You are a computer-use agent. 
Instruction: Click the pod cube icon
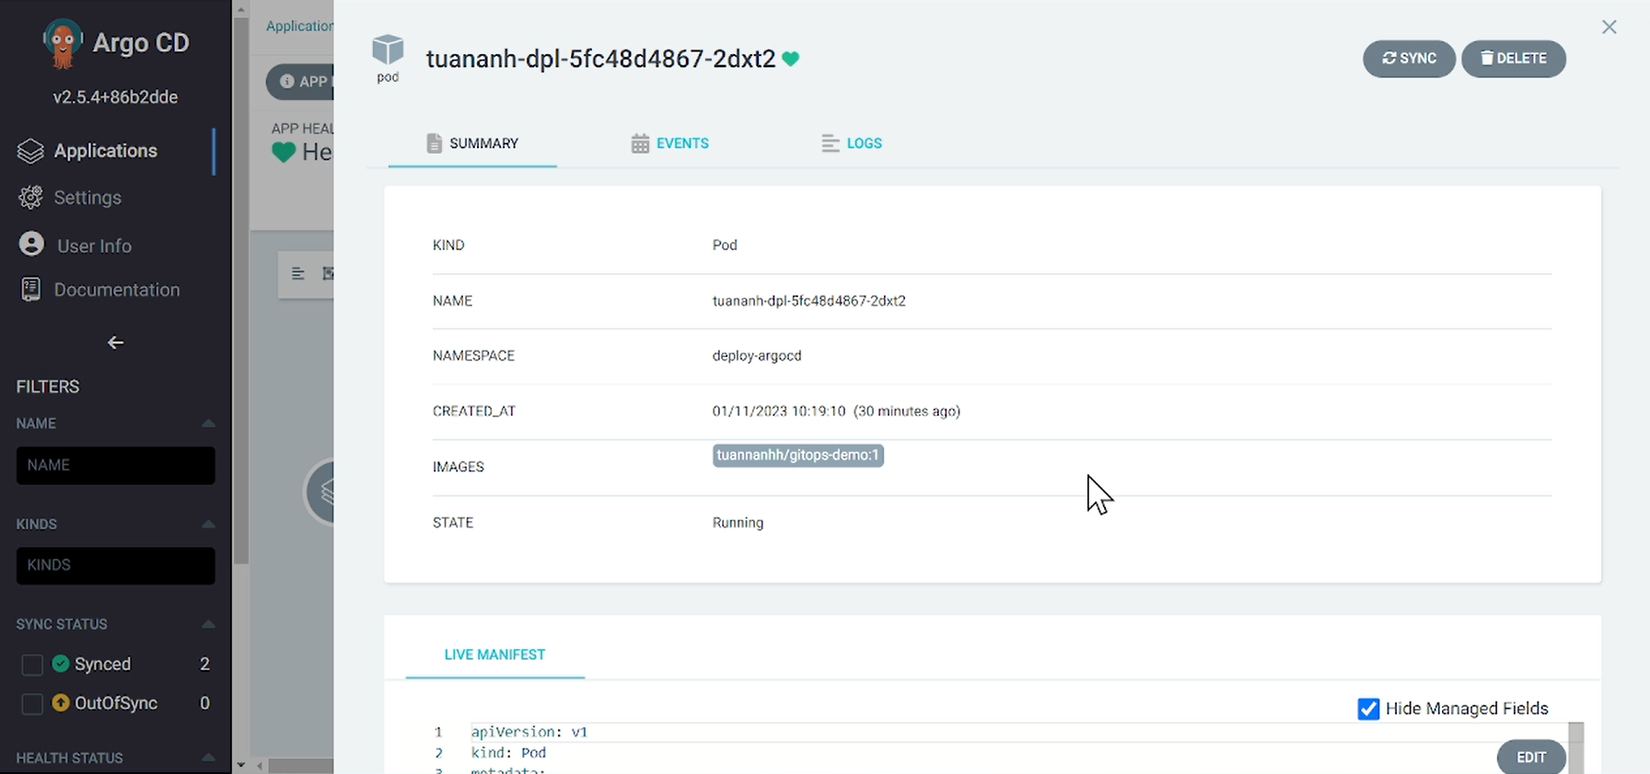[x=388, y=49]
